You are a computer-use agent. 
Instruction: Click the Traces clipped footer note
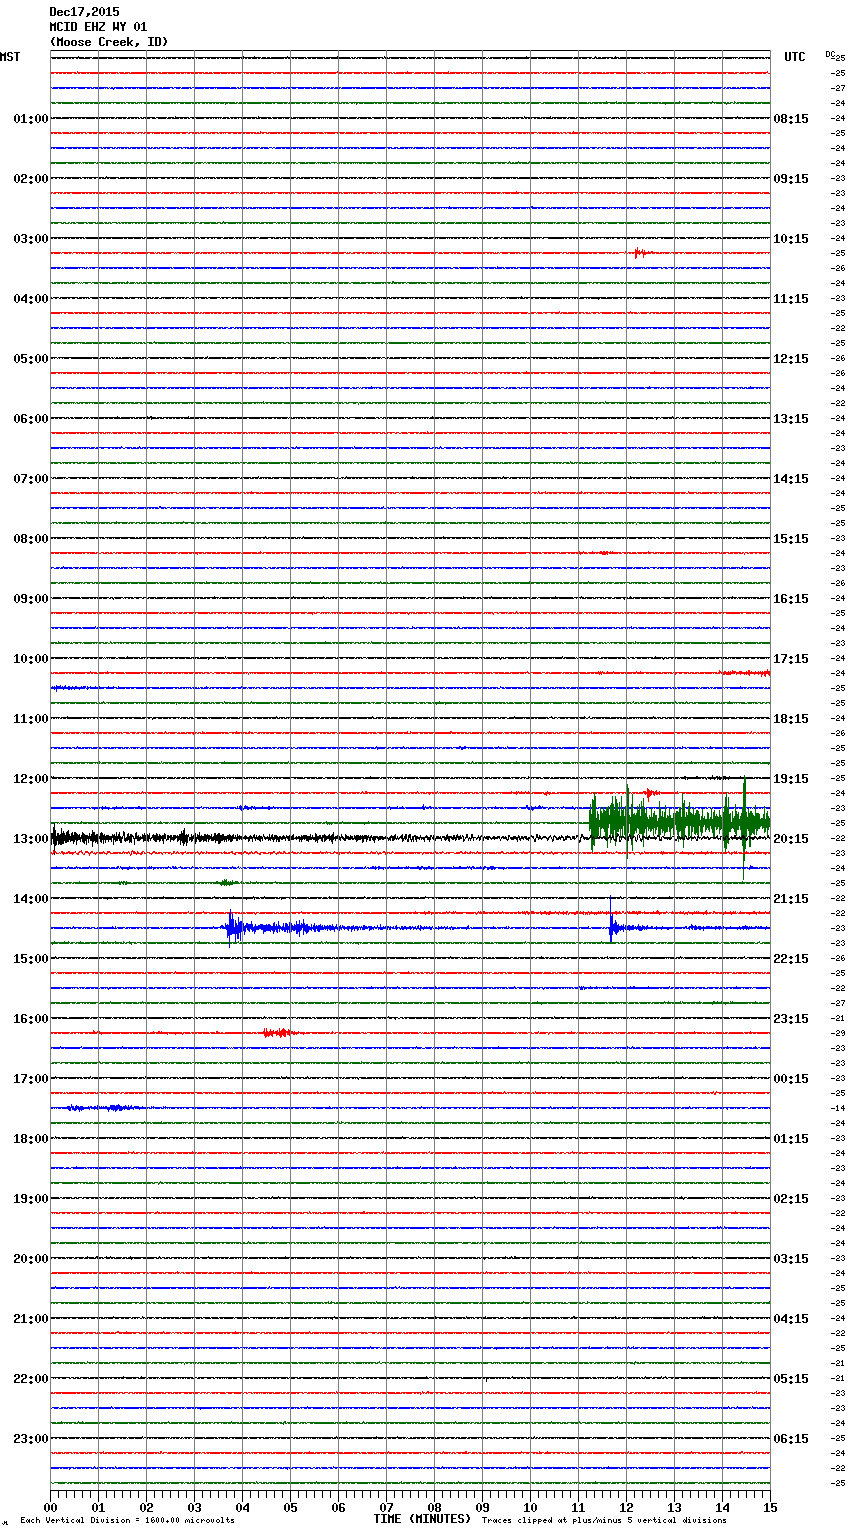604,1521
